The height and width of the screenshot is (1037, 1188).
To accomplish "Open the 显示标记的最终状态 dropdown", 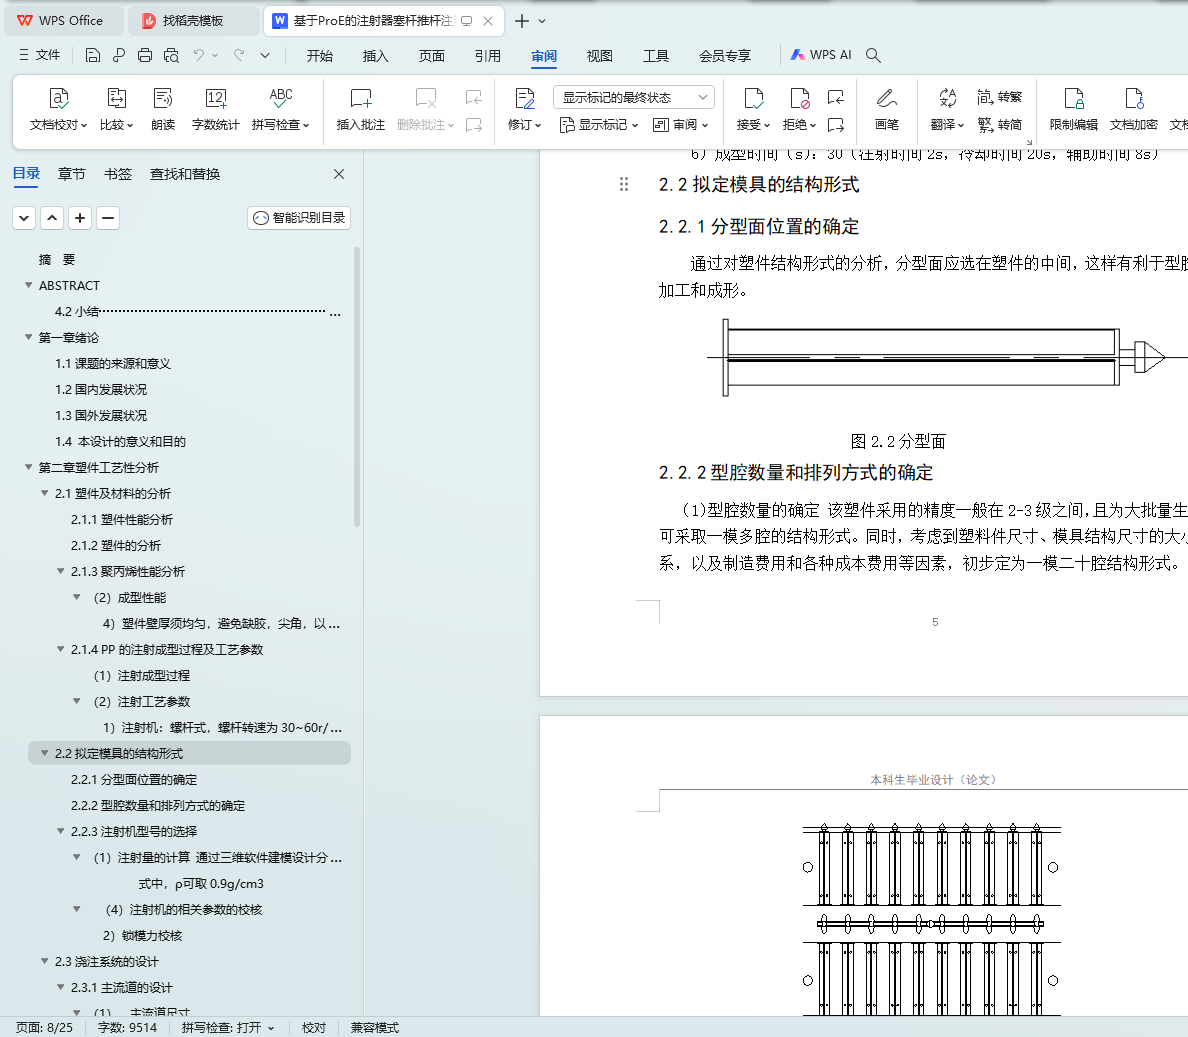I will click(634, 97).
